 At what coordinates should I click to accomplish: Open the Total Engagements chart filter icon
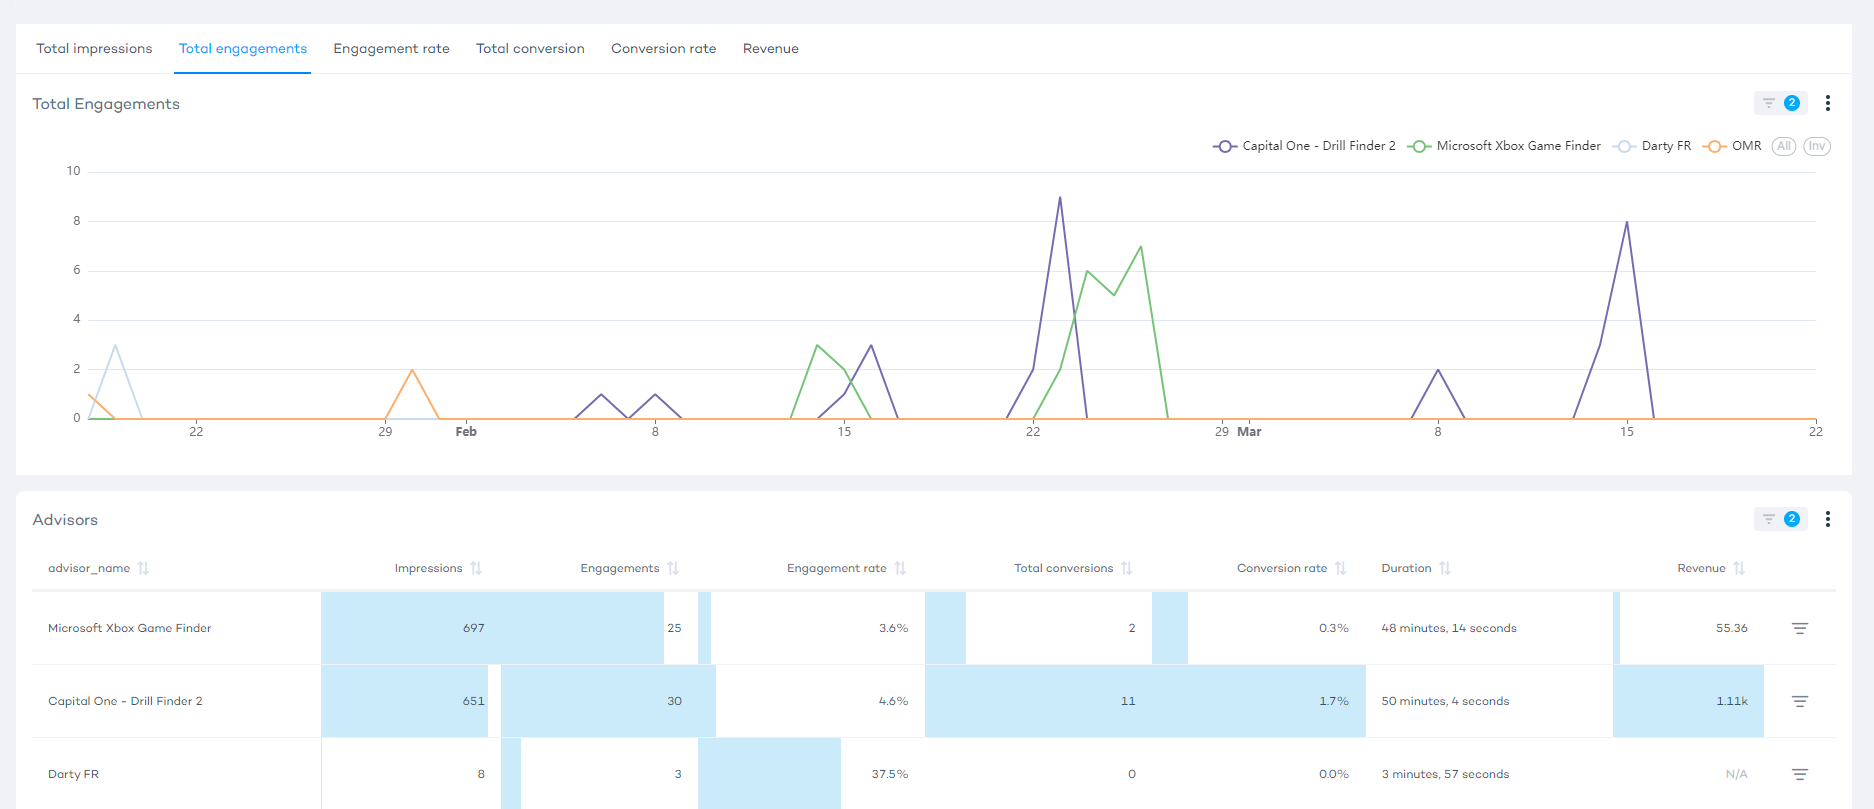point(1769,103)
